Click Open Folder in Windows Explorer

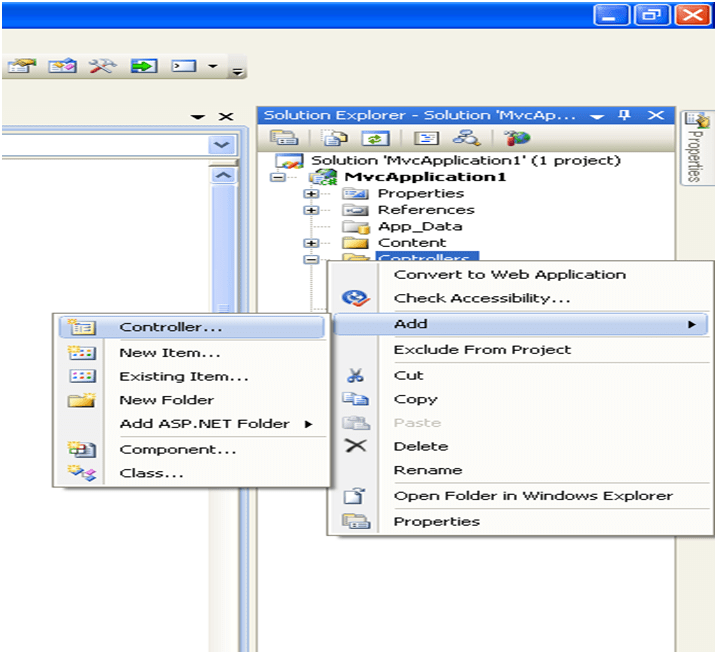pyautogui.click(x=532, y=495)
